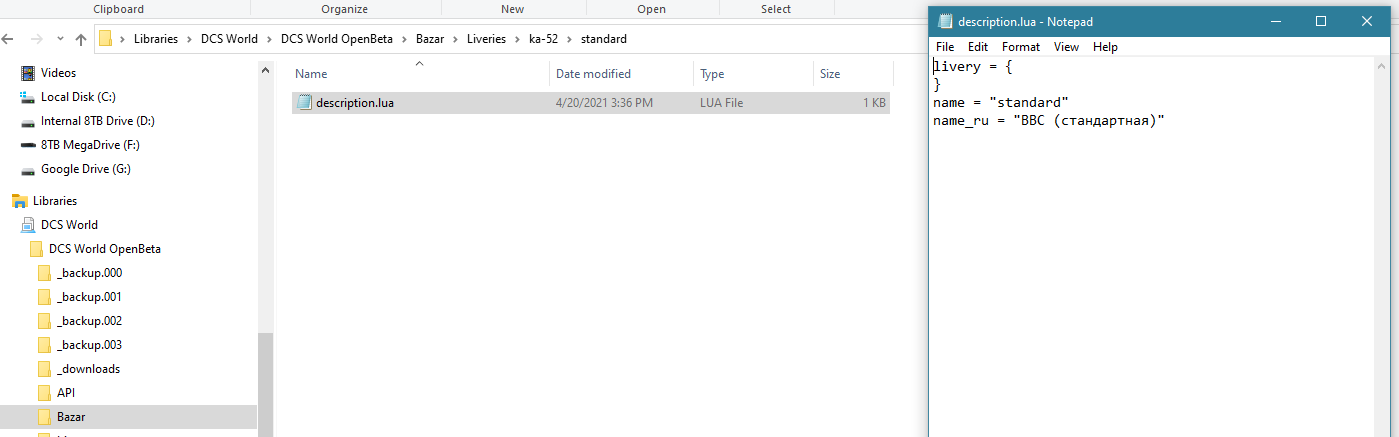
Task: Select the standard breadcrumb segment
Action: coord(604,39)
